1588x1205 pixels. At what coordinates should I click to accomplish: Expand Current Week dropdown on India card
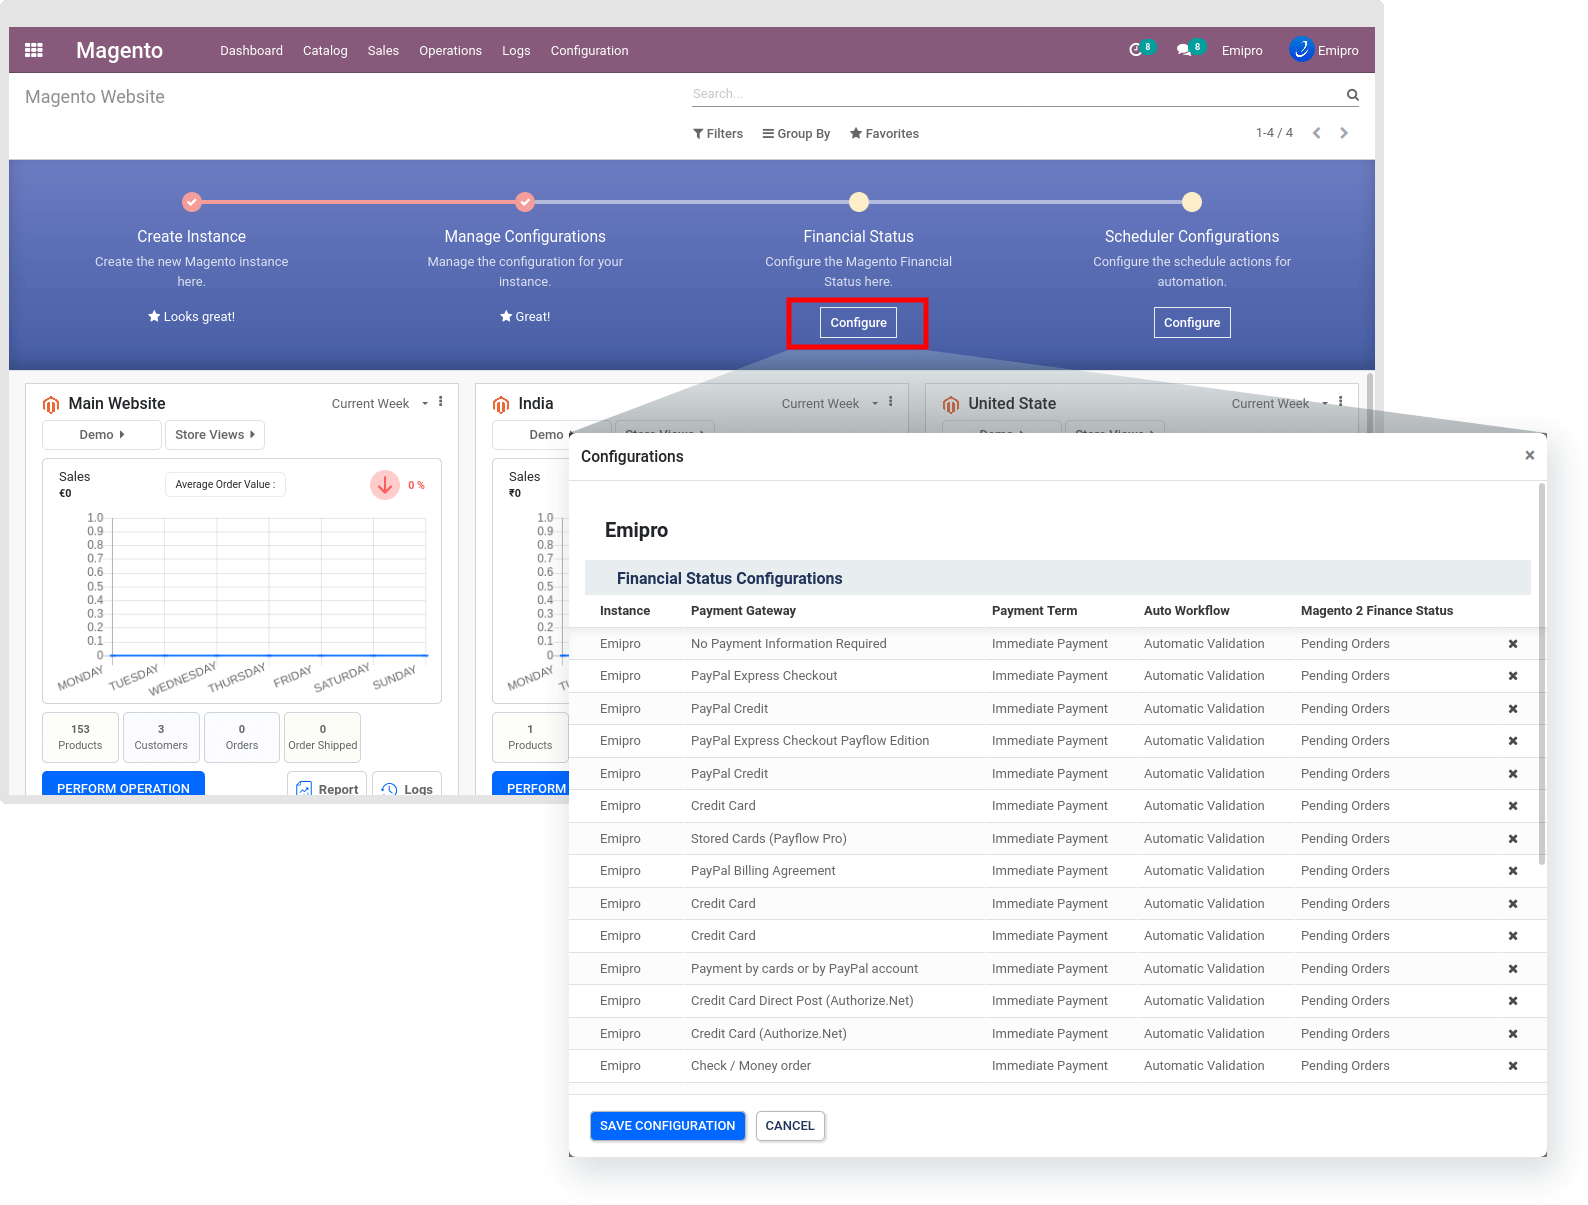click(830, 404)
